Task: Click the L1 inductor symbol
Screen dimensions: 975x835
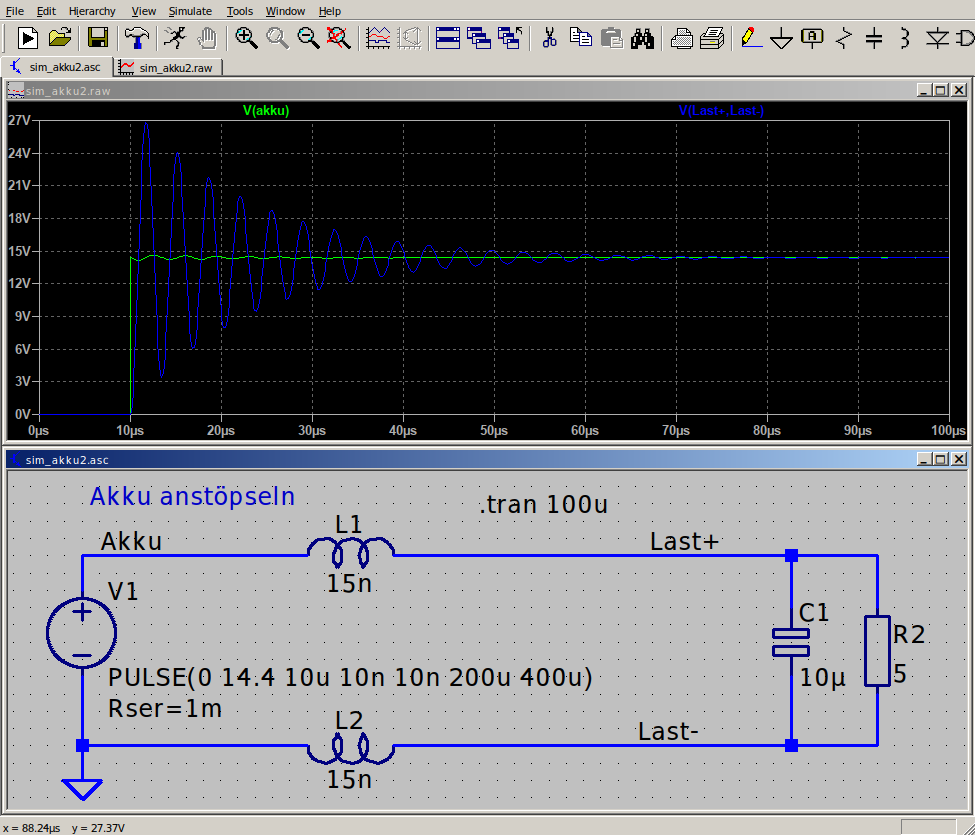Action: pyautogui.click(x=351, y=551)
